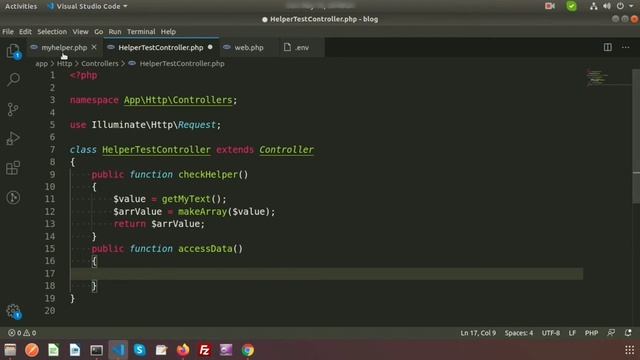The height and width of the screenshot is (360, 640).
Task: Open the Terminal menu
Action: click(141, 31)
